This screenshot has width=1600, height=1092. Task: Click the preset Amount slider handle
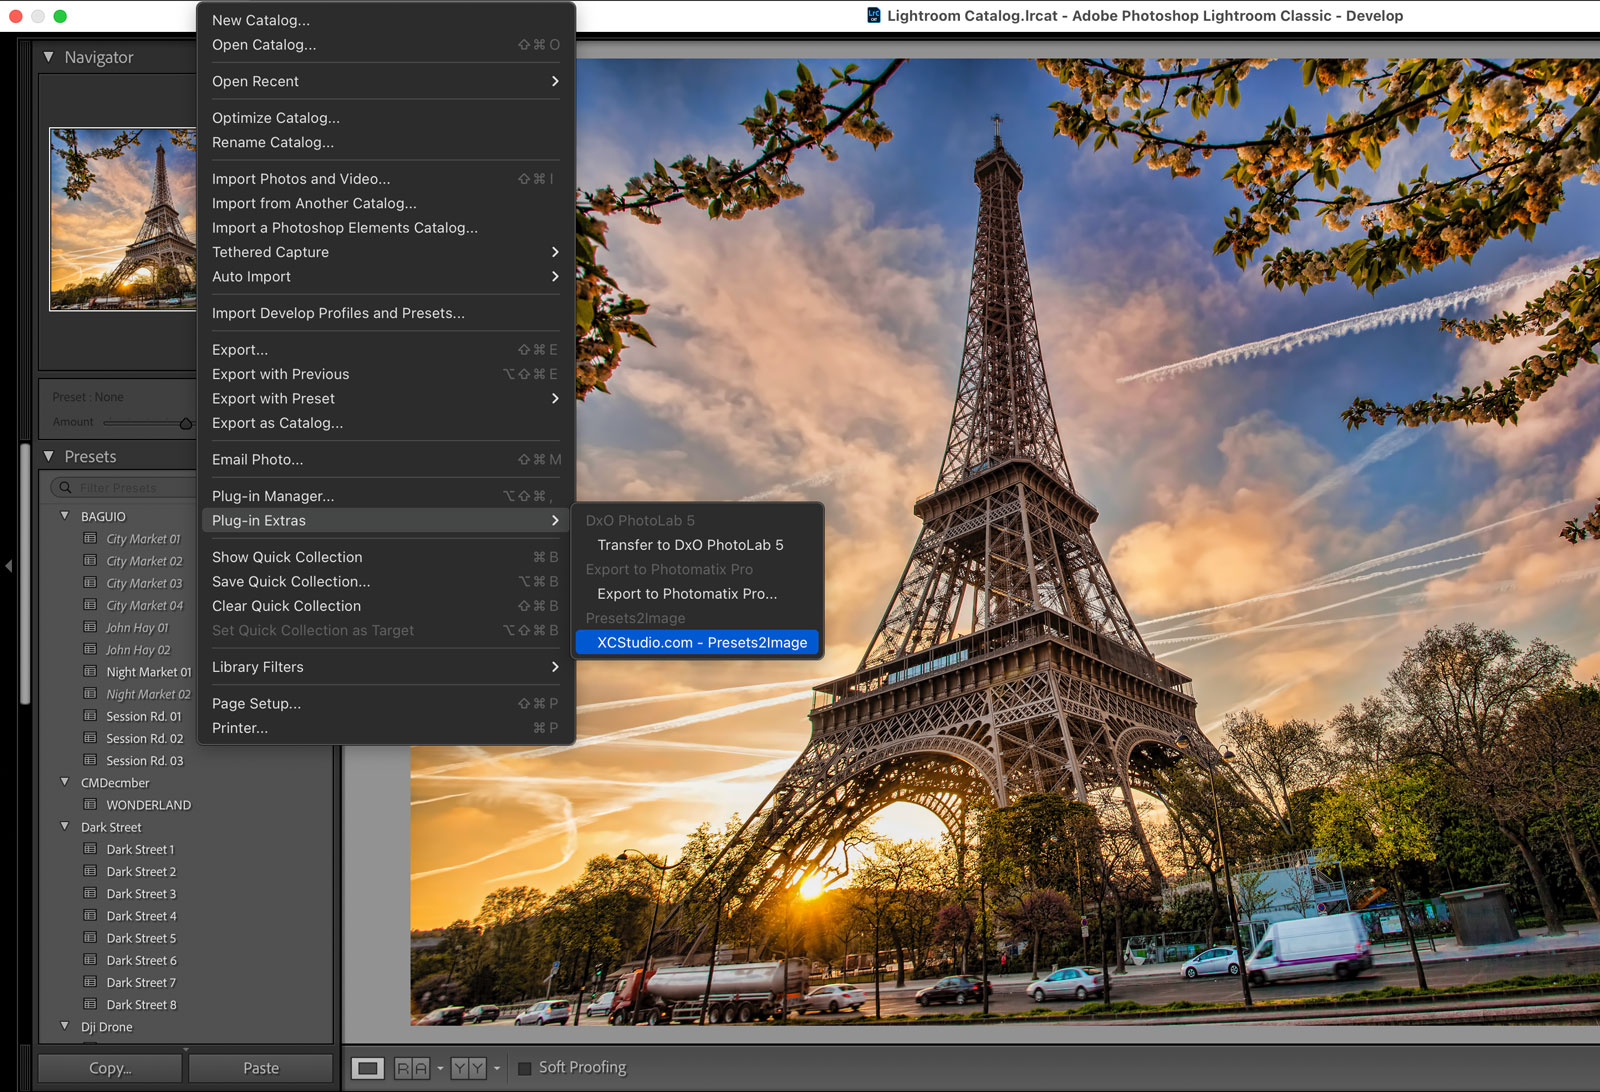pyautogui.click(x=186, y=423)
